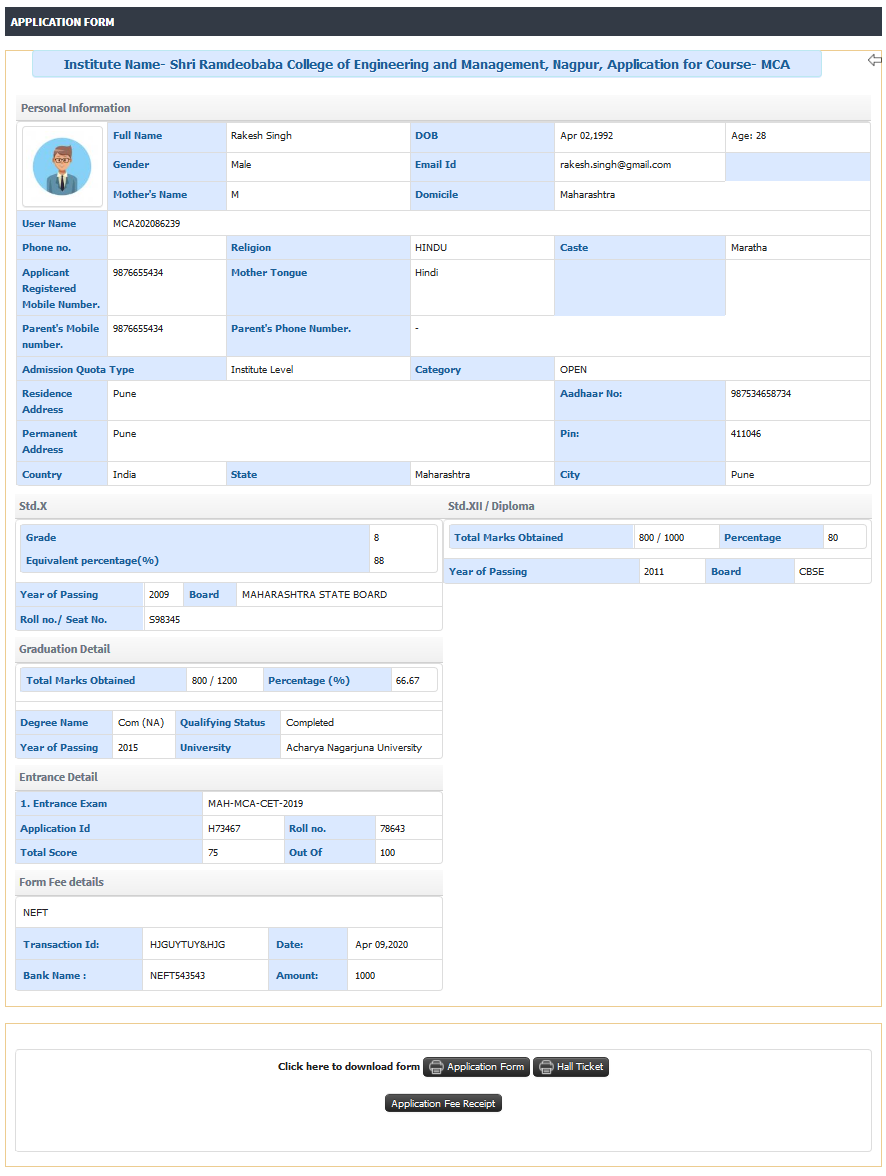Select the degree name 'Com (NA)'
886x1176 pixels.
click(141, 723)
